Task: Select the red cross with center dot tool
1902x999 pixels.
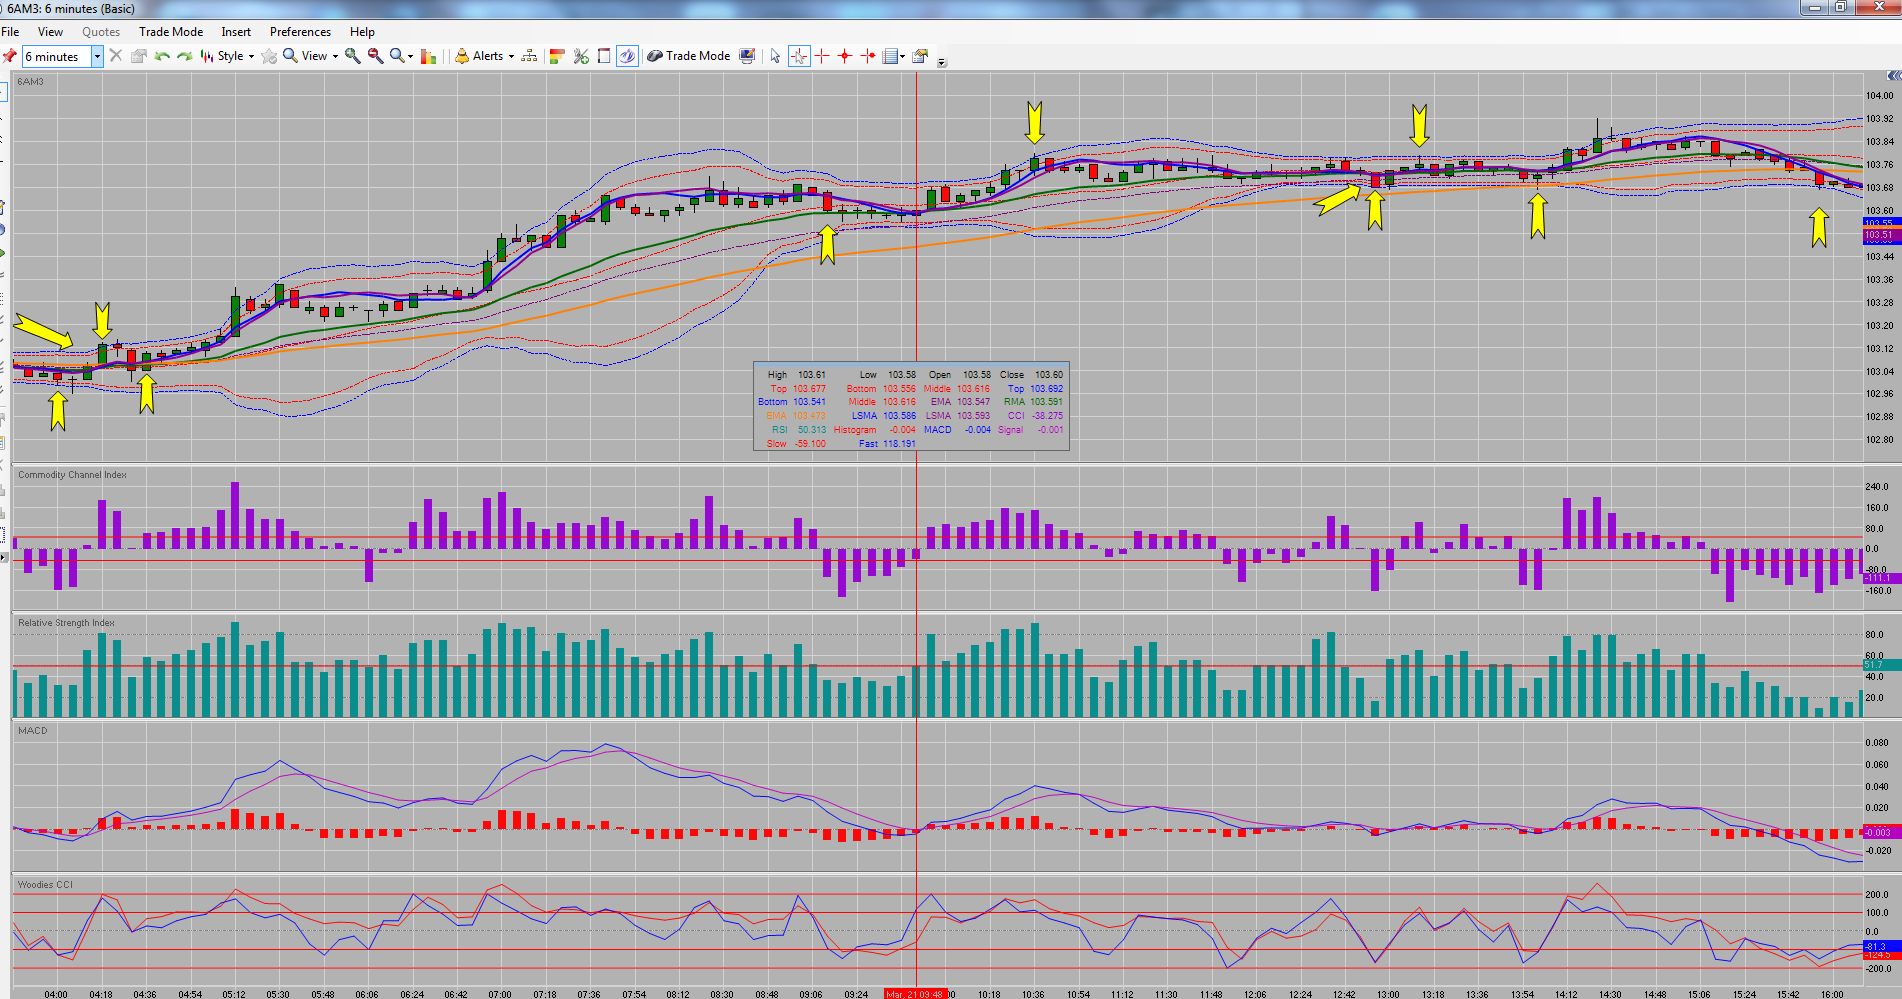Action: (x=845, y=56)
